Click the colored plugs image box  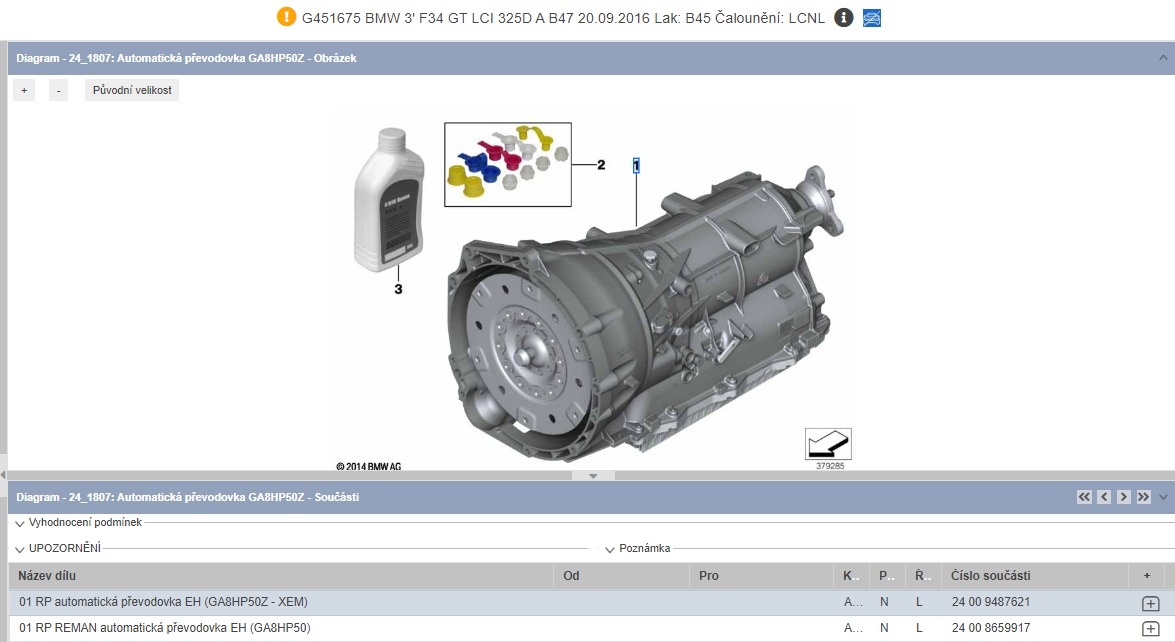click(508, 165)
